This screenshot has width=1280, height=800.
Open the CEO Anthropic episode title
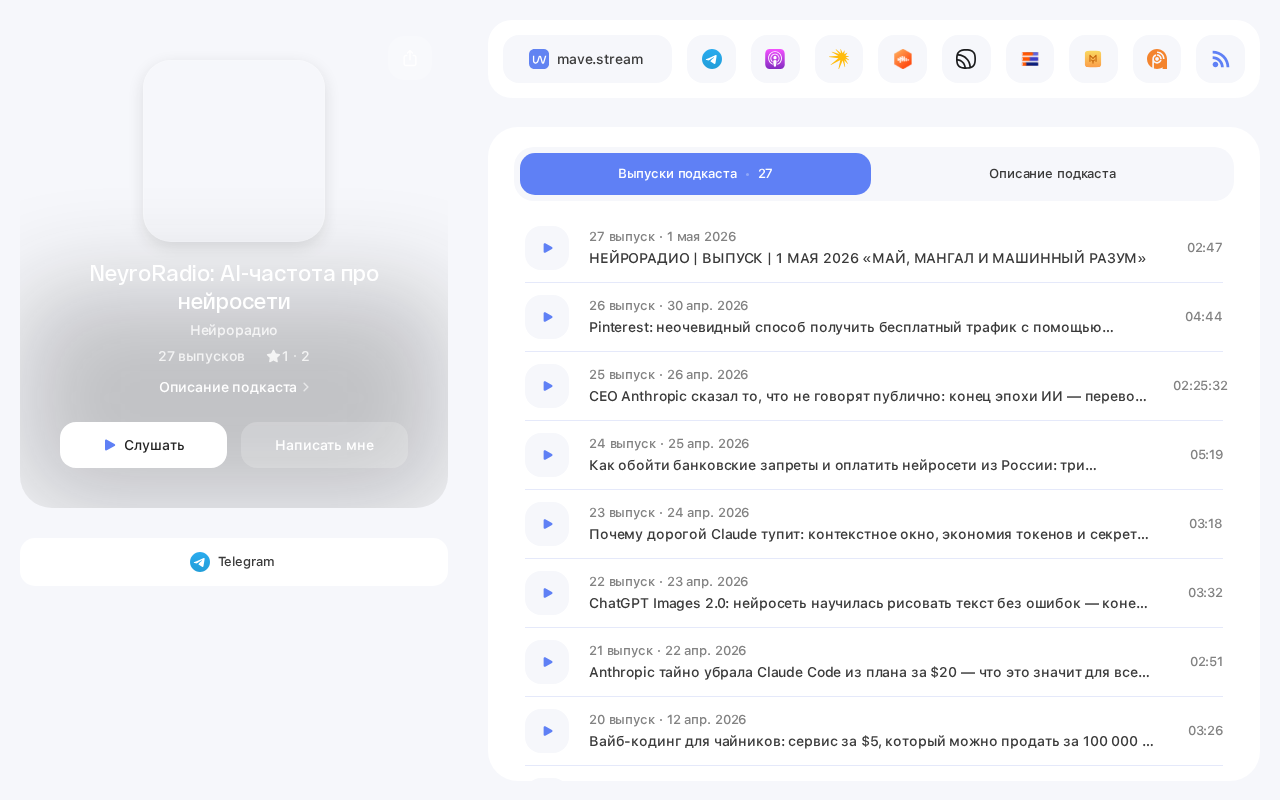(868, 396)
